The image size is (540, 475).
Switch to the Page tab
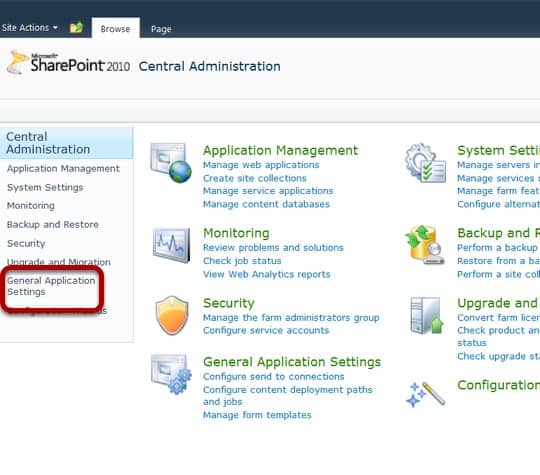pyautogui.click(x=161, y=29)
